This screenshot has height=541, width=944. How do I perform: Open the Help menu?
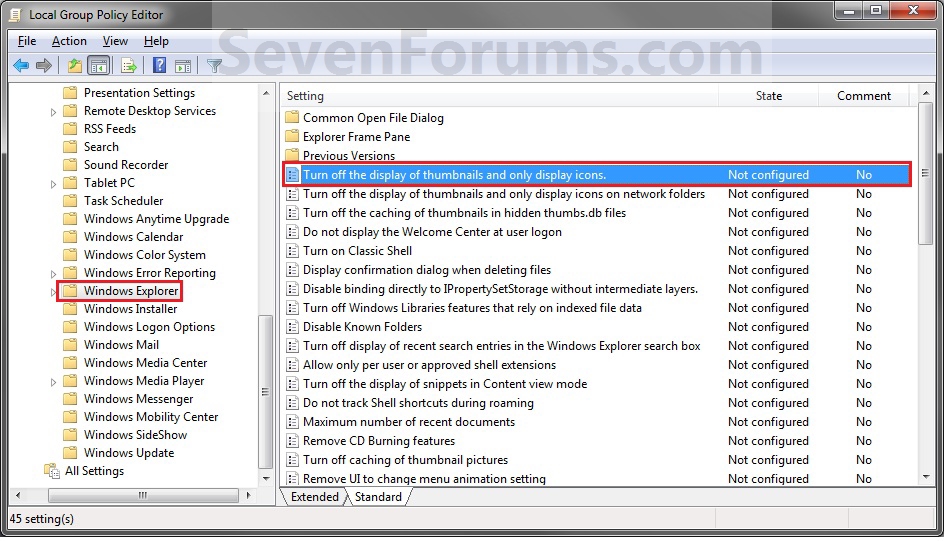tap(156, 41)
